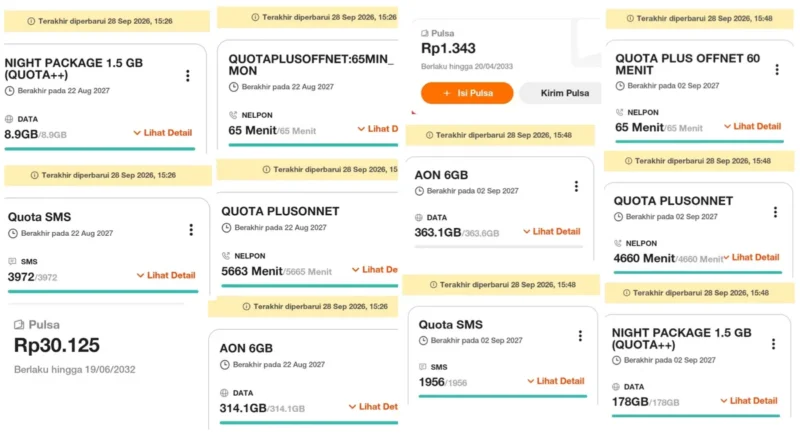Screen dimensions: 800x445
Task: Open kebab menu on AON 6GB 363.1GB card
Action: coord(577,186)
